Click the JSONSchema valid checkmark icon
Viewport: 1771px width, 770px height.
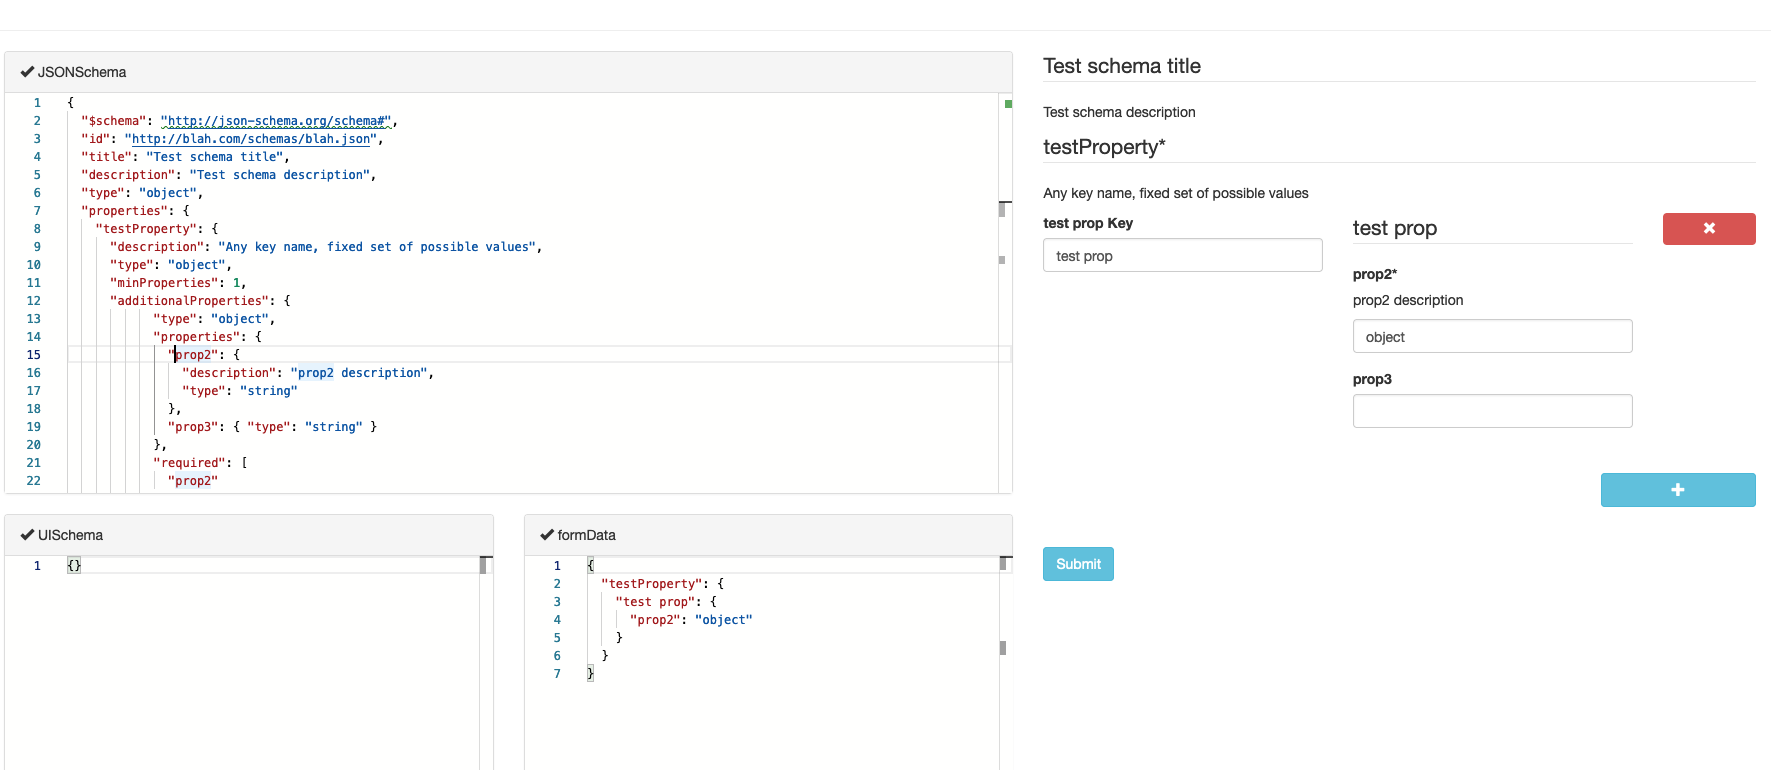click(x=27, y=72)
